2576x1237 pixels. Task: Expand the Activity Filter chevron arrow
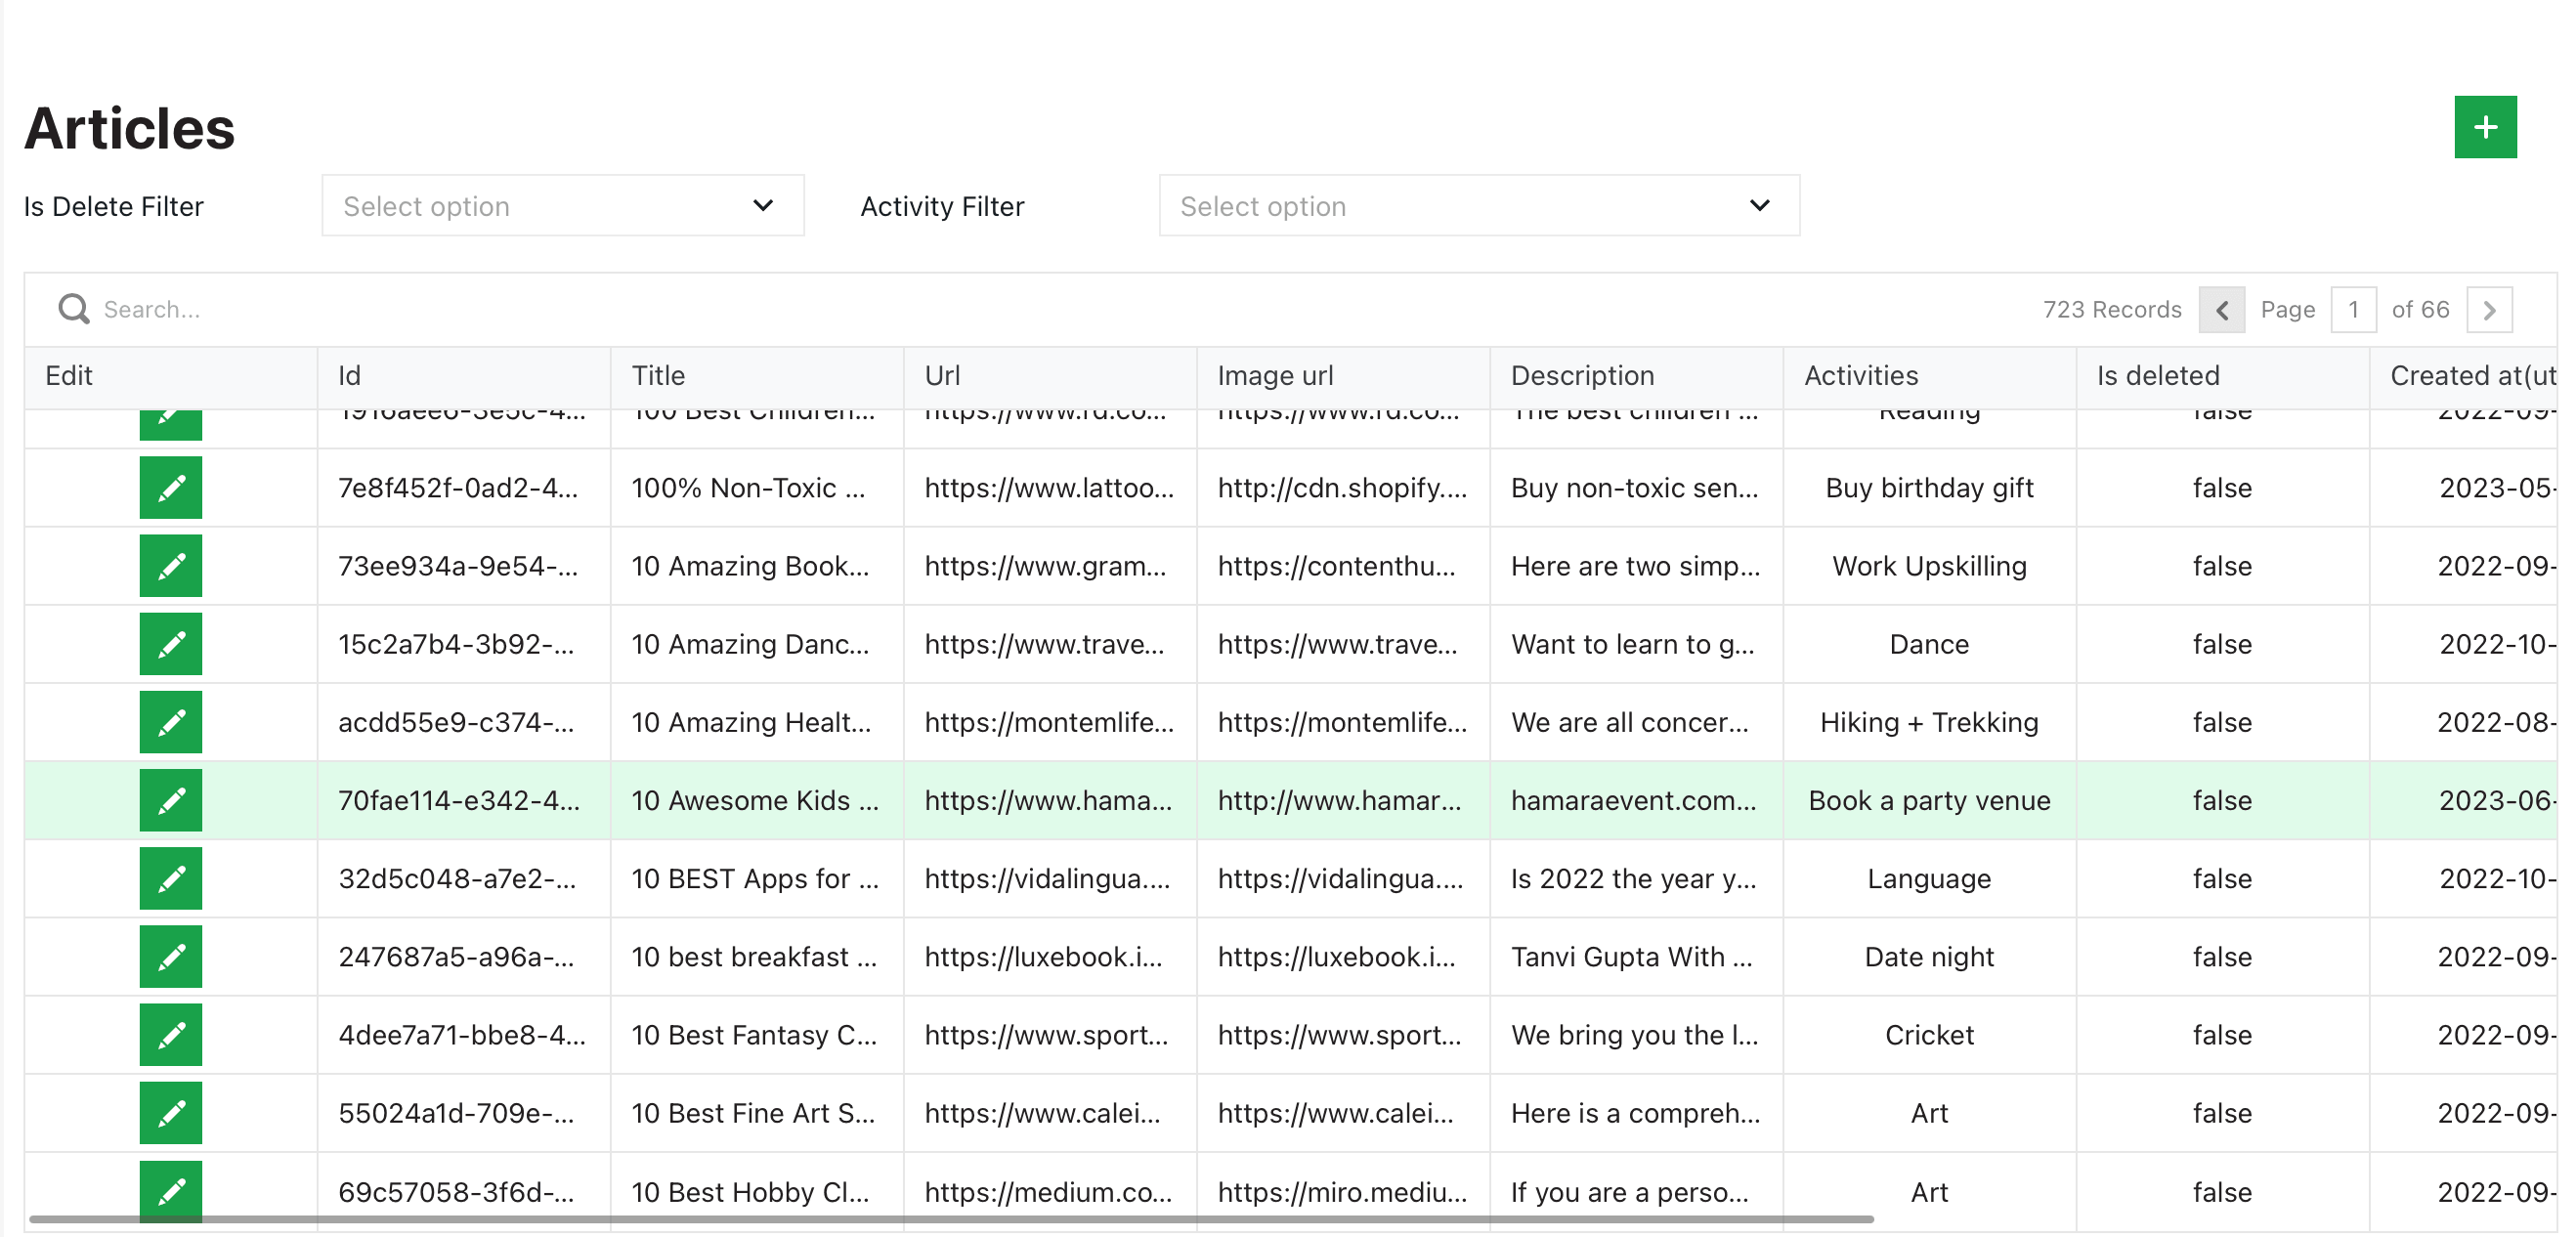(1760, 205)
